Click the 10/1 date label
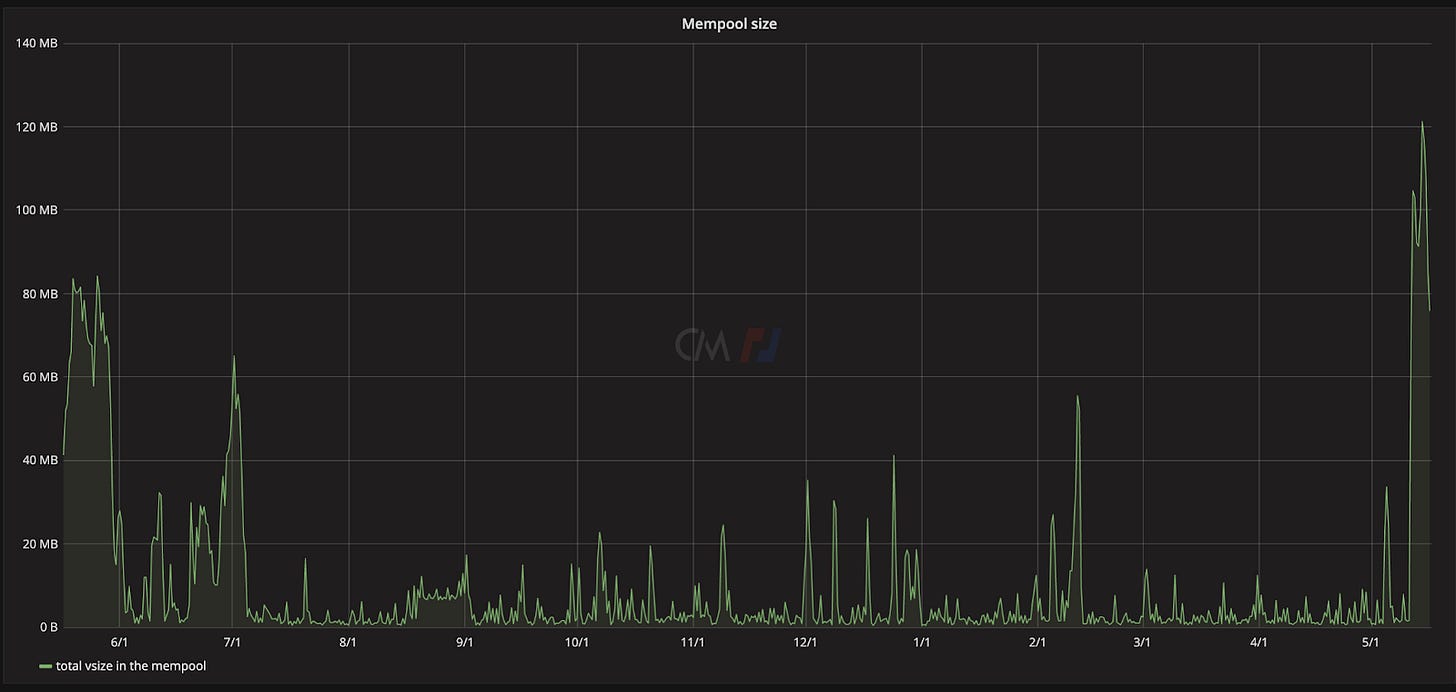Viewport: 1456px width, 692px height. pyautogui.click(x=577, y=642)
